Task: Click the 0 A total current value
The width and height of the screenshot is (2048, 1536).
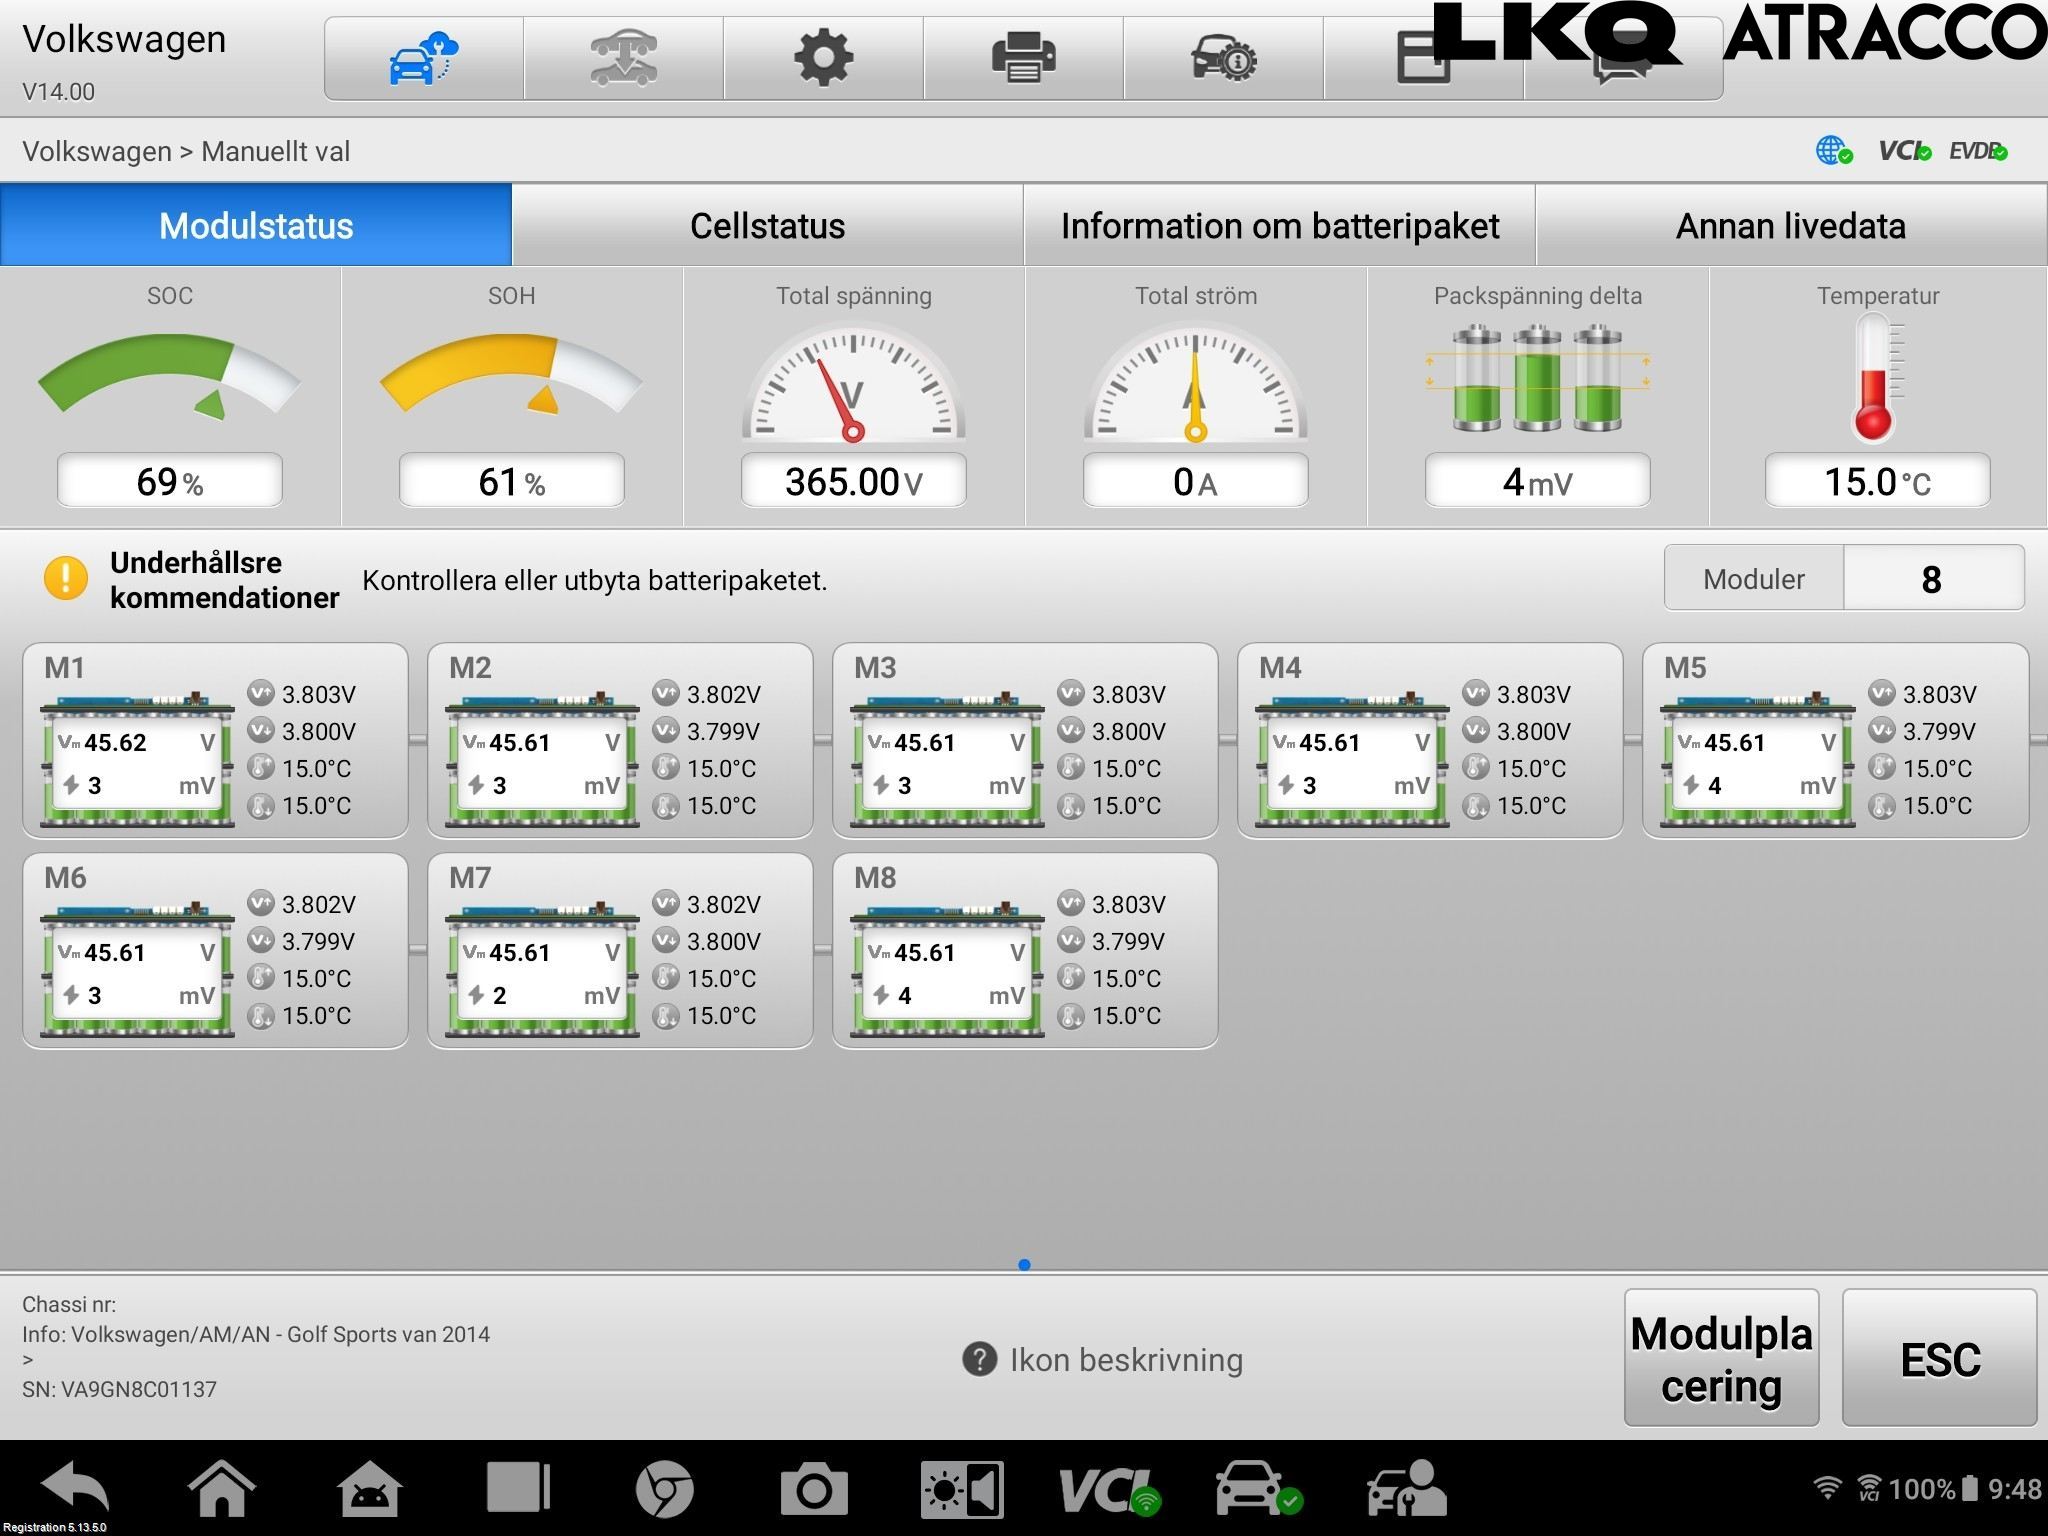Action: point(1195,481)
